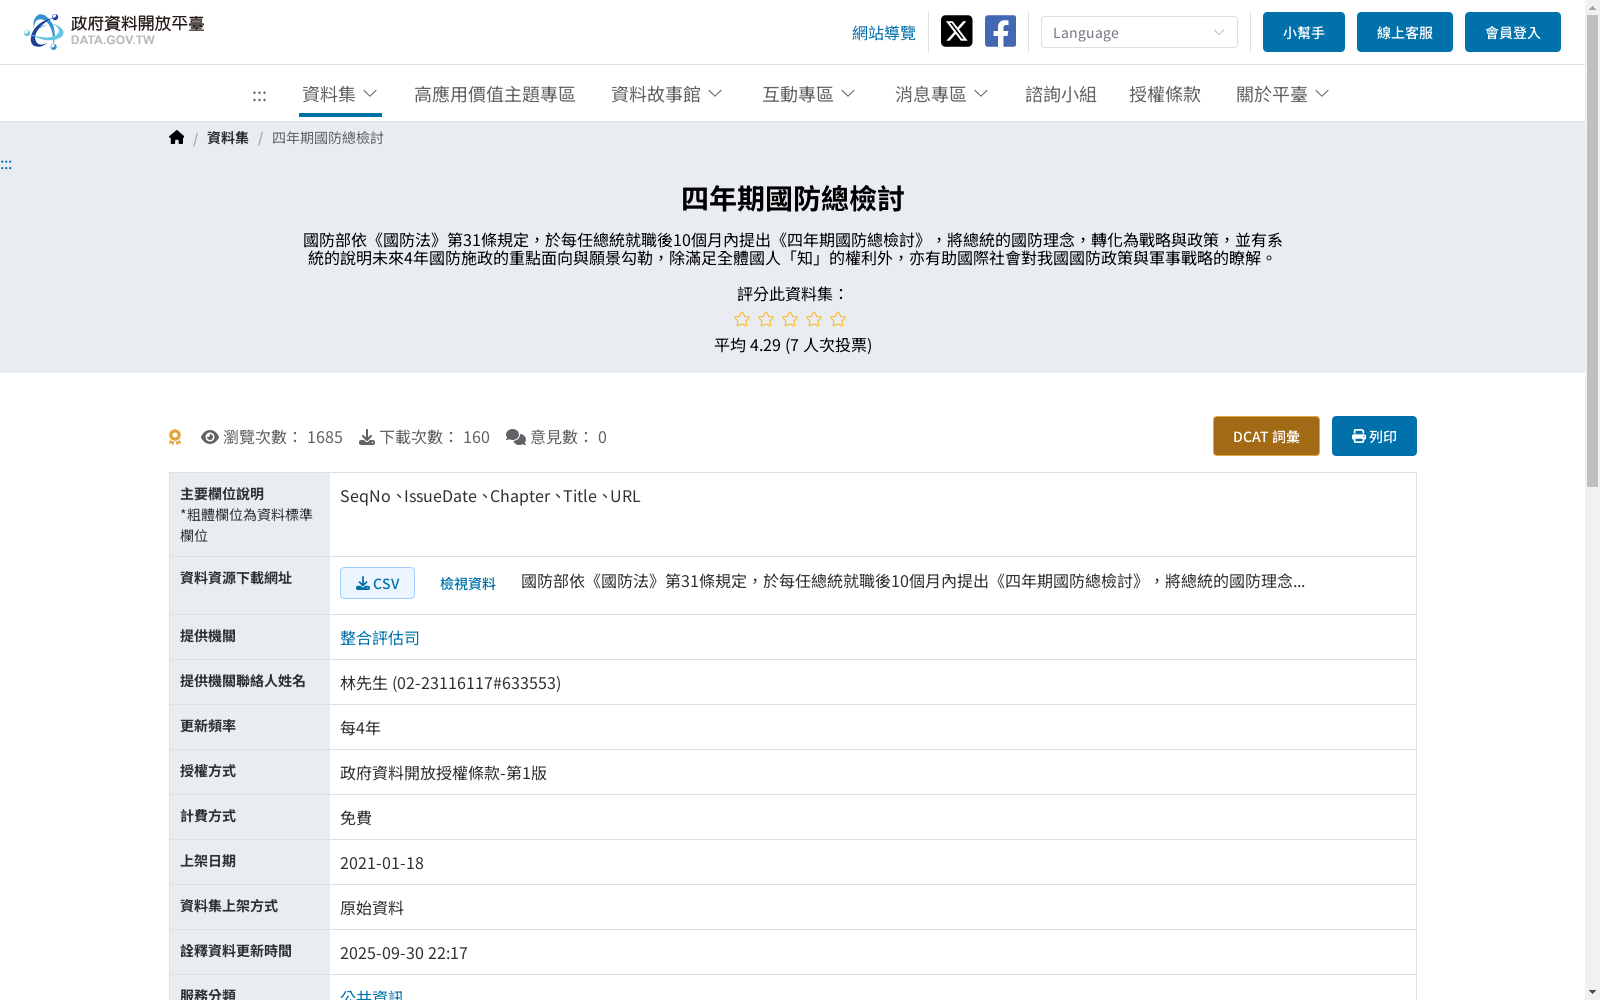Open the 整合評估司 agency link
This screenshot has height=1000, width=1600.
click(x=379, y=637)
